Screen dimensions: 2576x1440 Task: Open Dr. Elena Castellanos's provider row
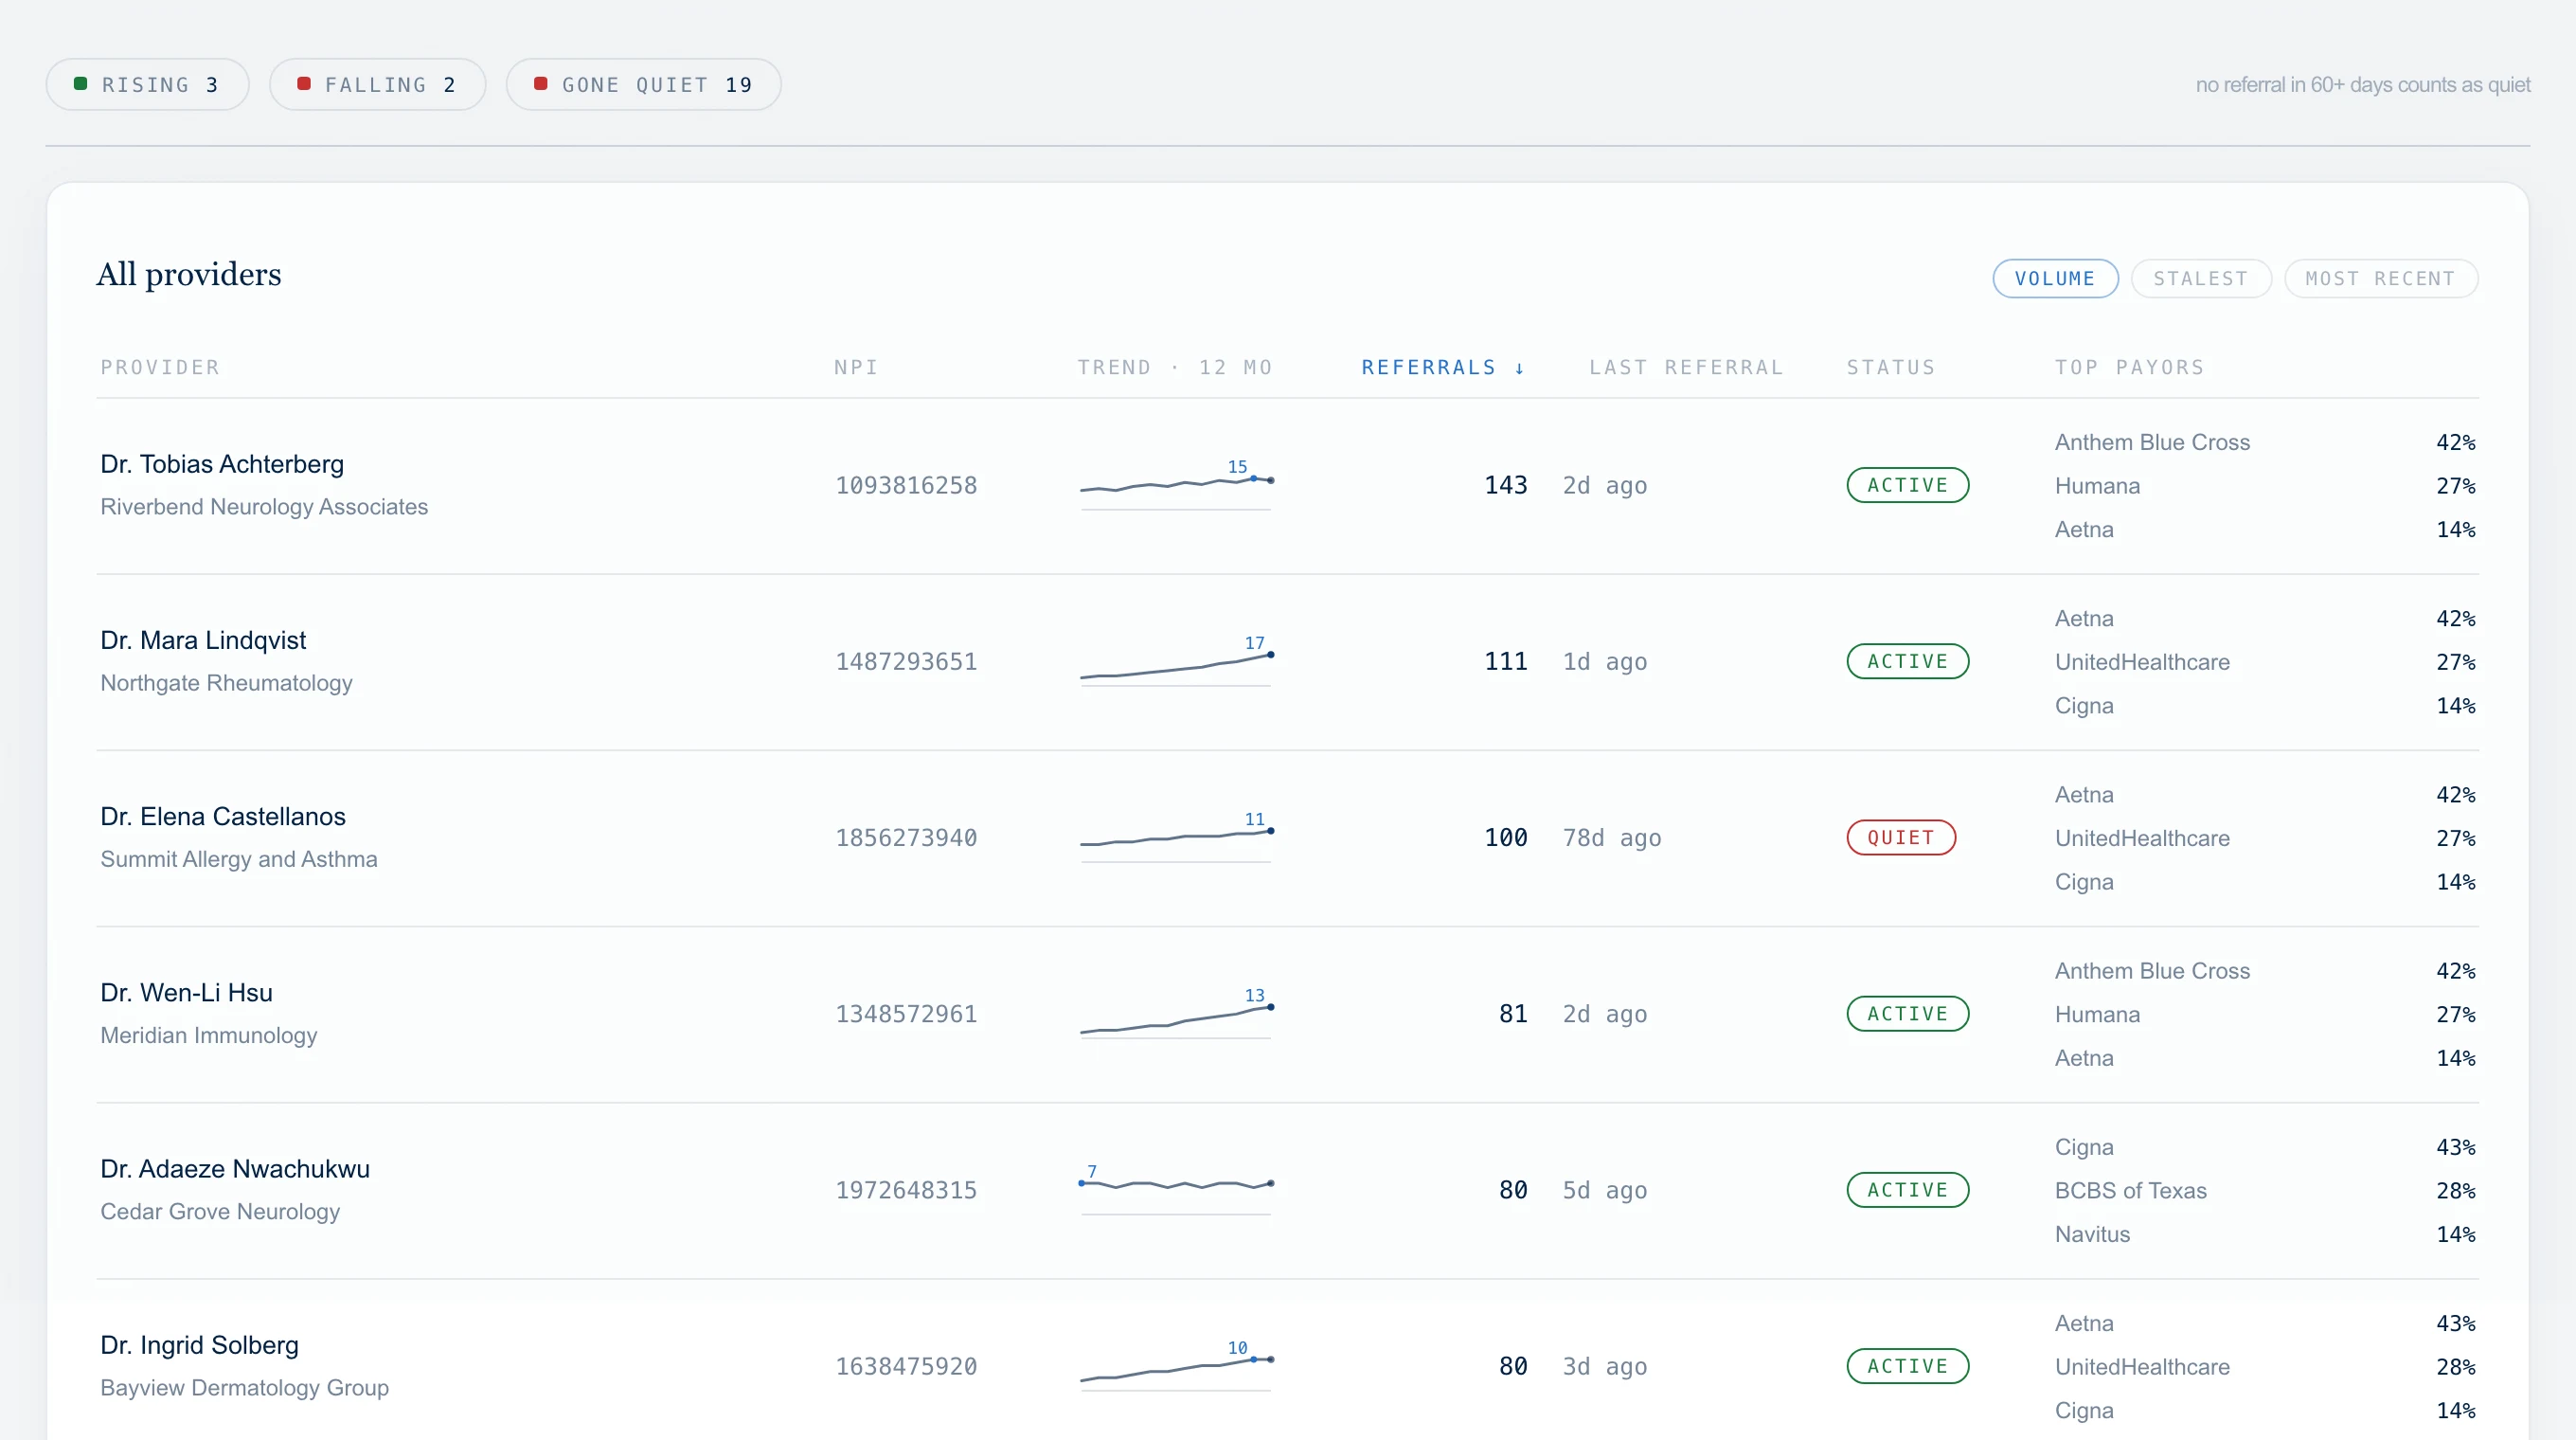pyautogui.click(x=1287, y=839)
